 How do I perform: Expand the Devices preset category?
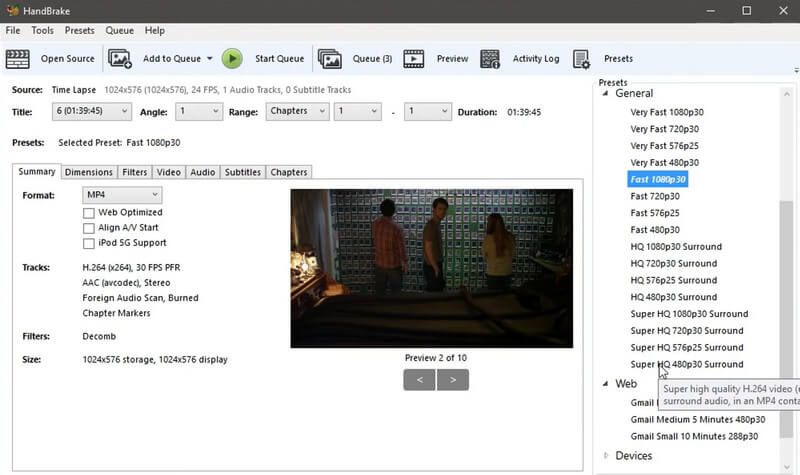[605, 456]
